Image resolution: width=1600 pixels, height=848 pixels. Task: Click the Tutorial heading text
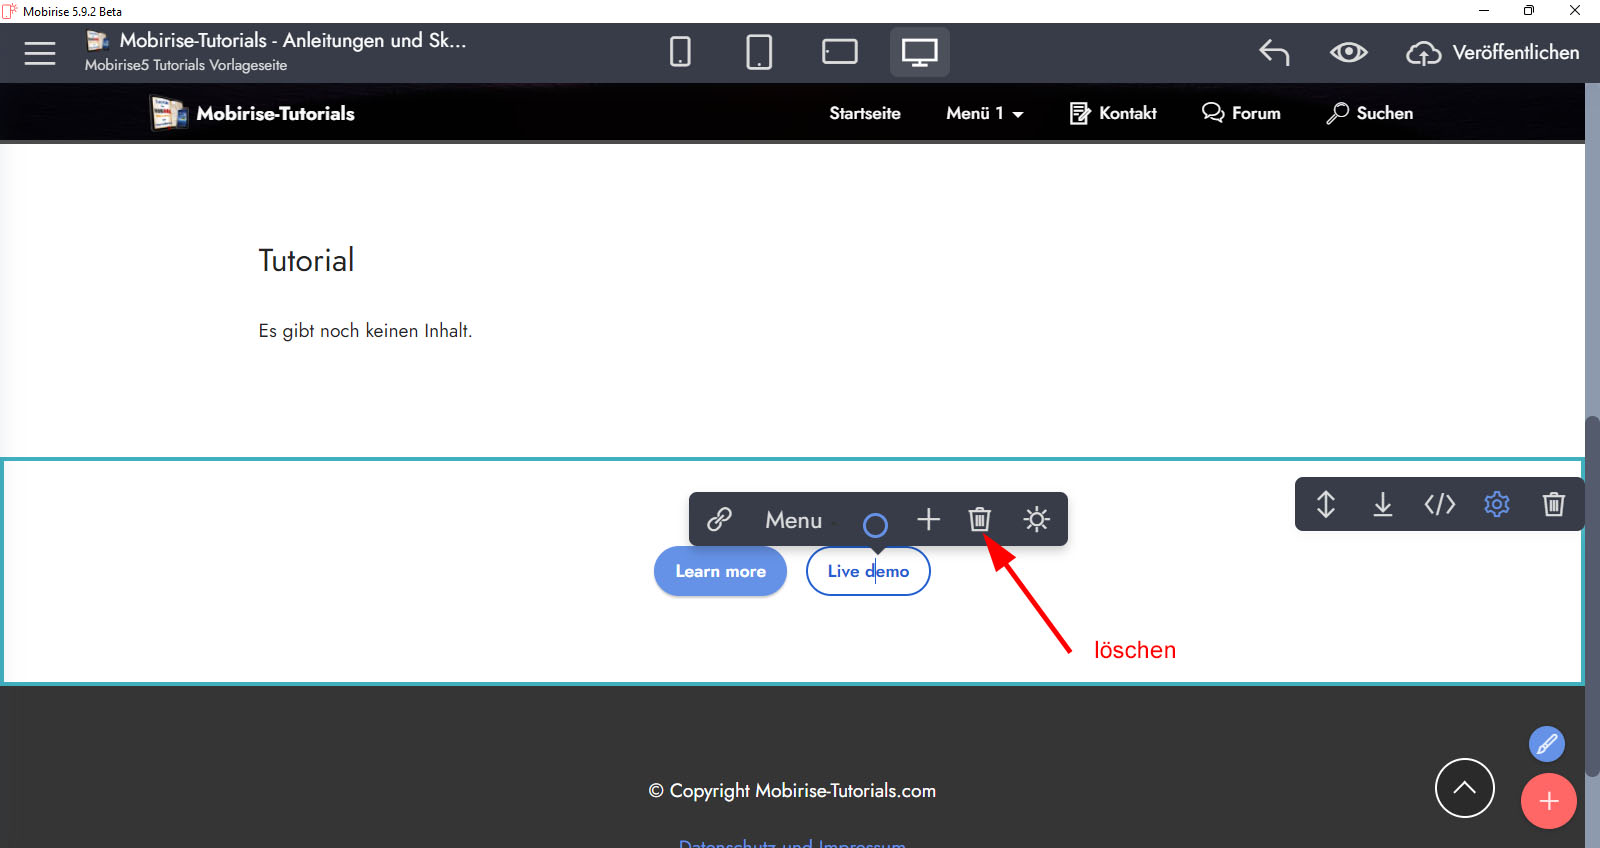306,261
